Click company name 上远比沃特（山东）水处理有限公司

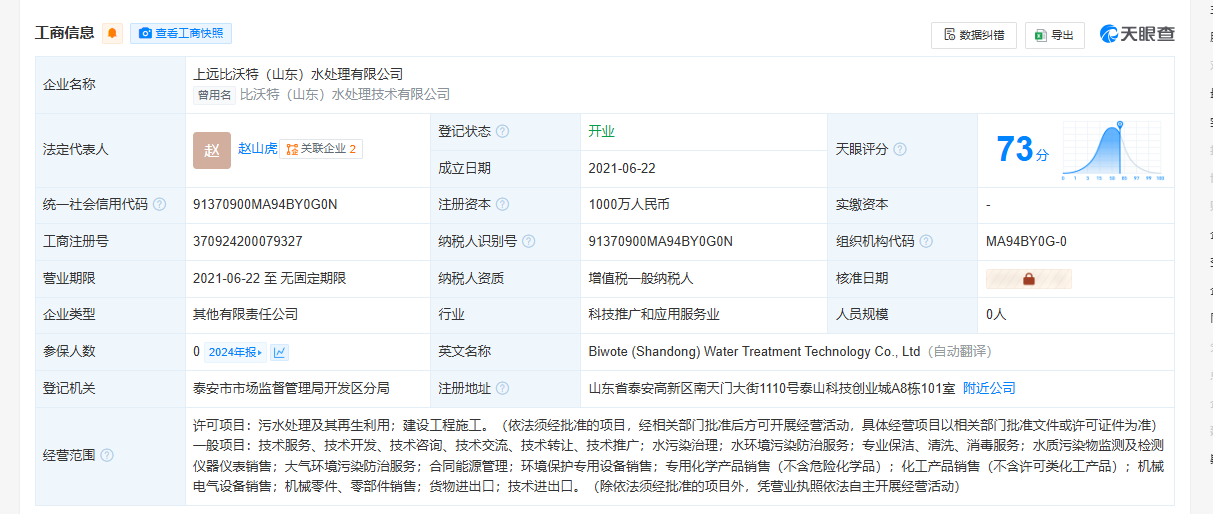pos(298,74)
